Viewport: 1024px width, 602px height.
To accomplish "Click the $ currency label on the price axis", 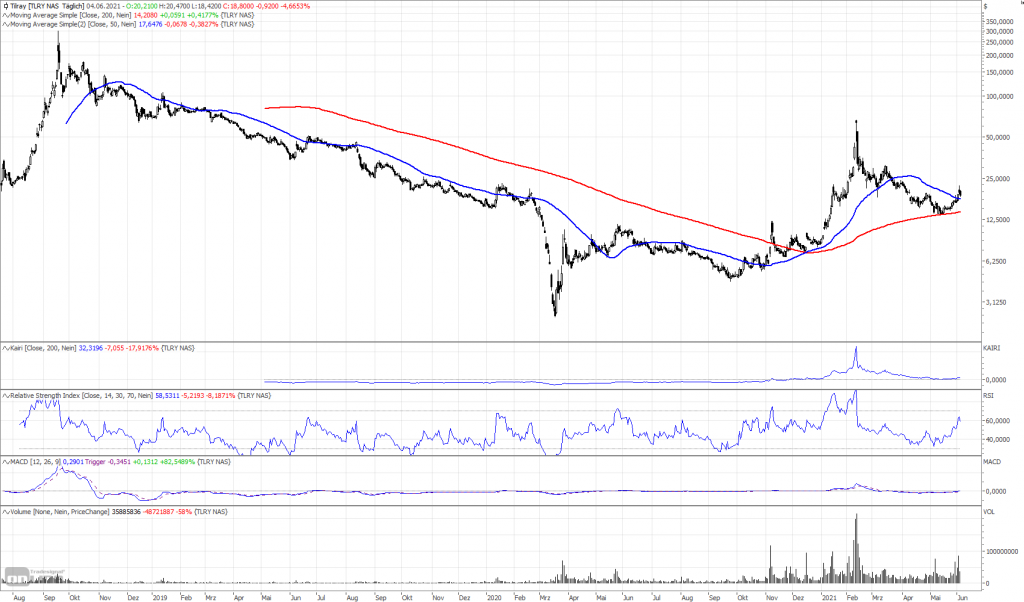I will (x=986, y=6).
